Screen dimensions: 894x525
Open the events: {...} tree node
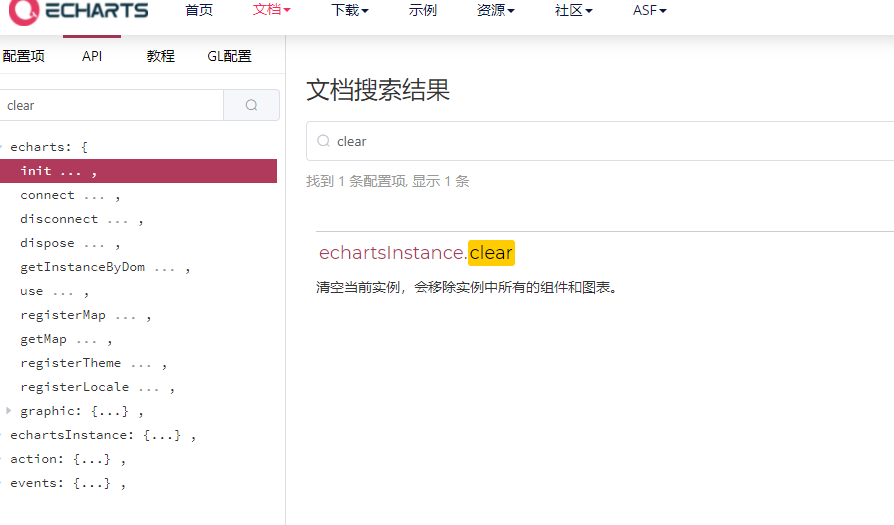[x=68, y=483]
